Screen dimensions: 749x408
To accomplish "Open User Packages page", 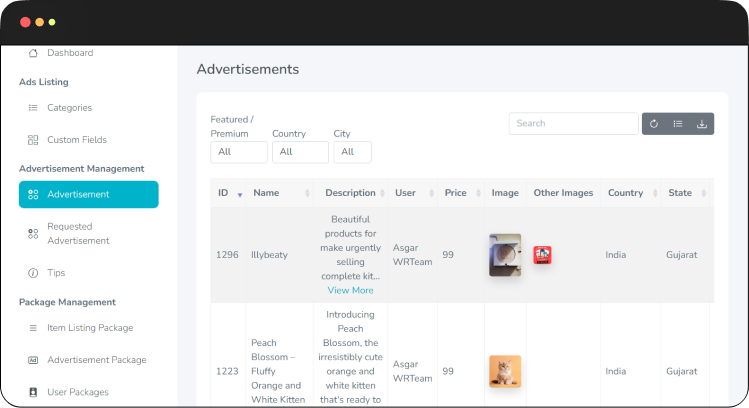I will 77,392.
